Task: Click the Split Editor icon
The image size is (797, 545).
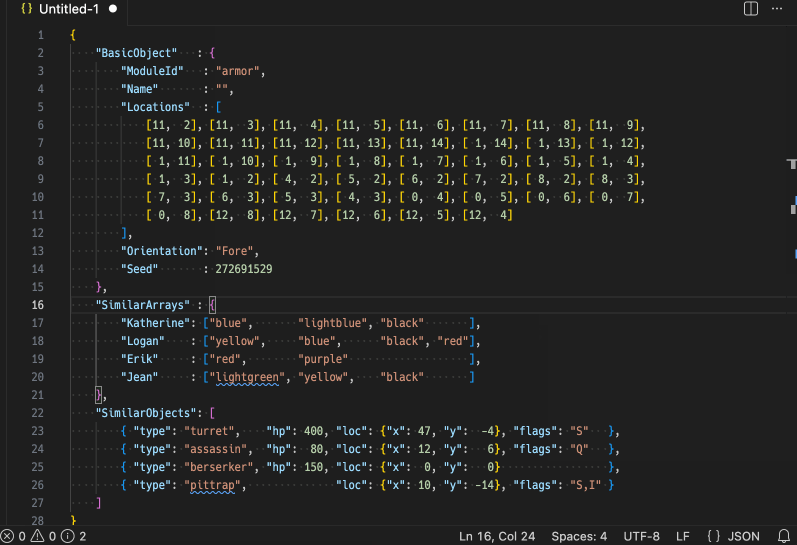Action: click(x=751, y=9)
